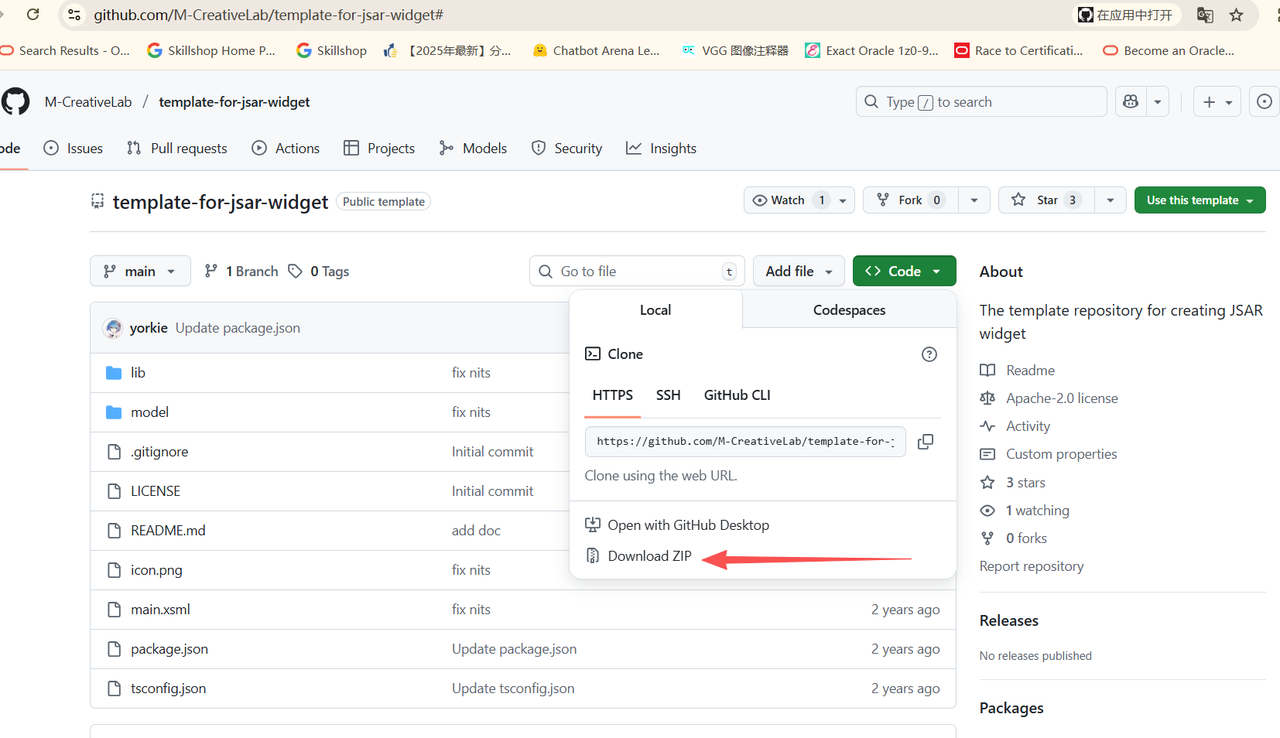Click the Watch button
Viewport: 1280px width, 738px height.
coord(788,200)
